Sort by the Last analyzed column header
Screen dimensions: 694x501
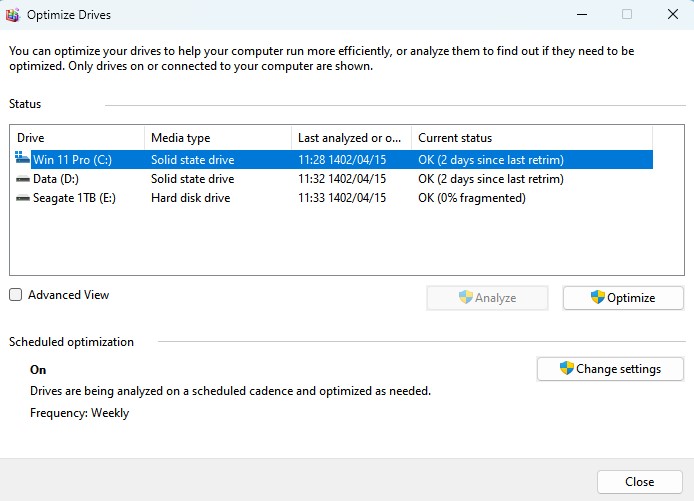(351, 138)
